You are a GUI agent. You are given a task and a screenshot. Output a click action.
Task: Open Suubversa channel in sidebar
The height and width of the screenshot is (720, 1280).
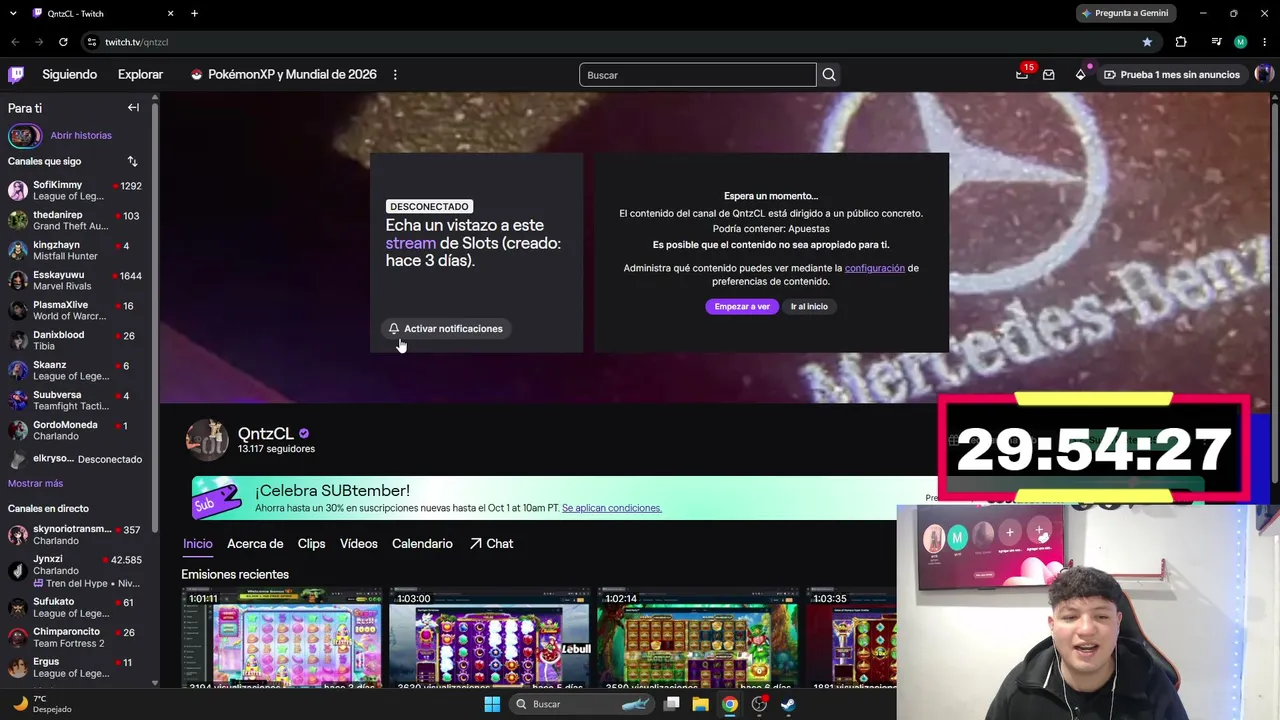point(76,401)
